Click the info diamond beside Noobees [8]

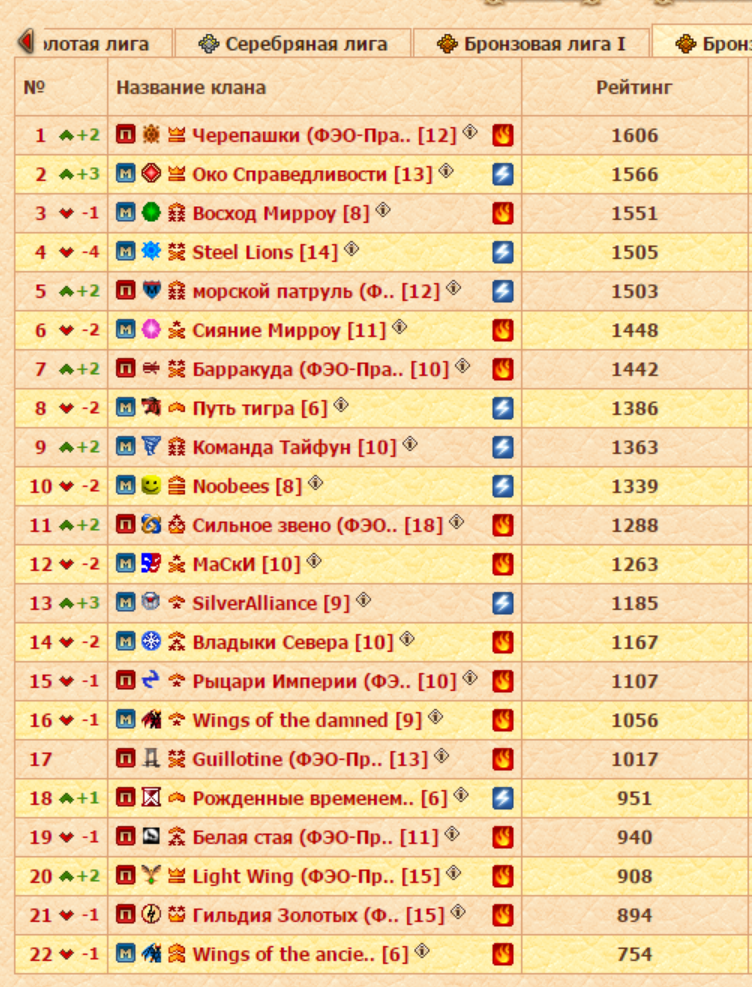point(316,483)
